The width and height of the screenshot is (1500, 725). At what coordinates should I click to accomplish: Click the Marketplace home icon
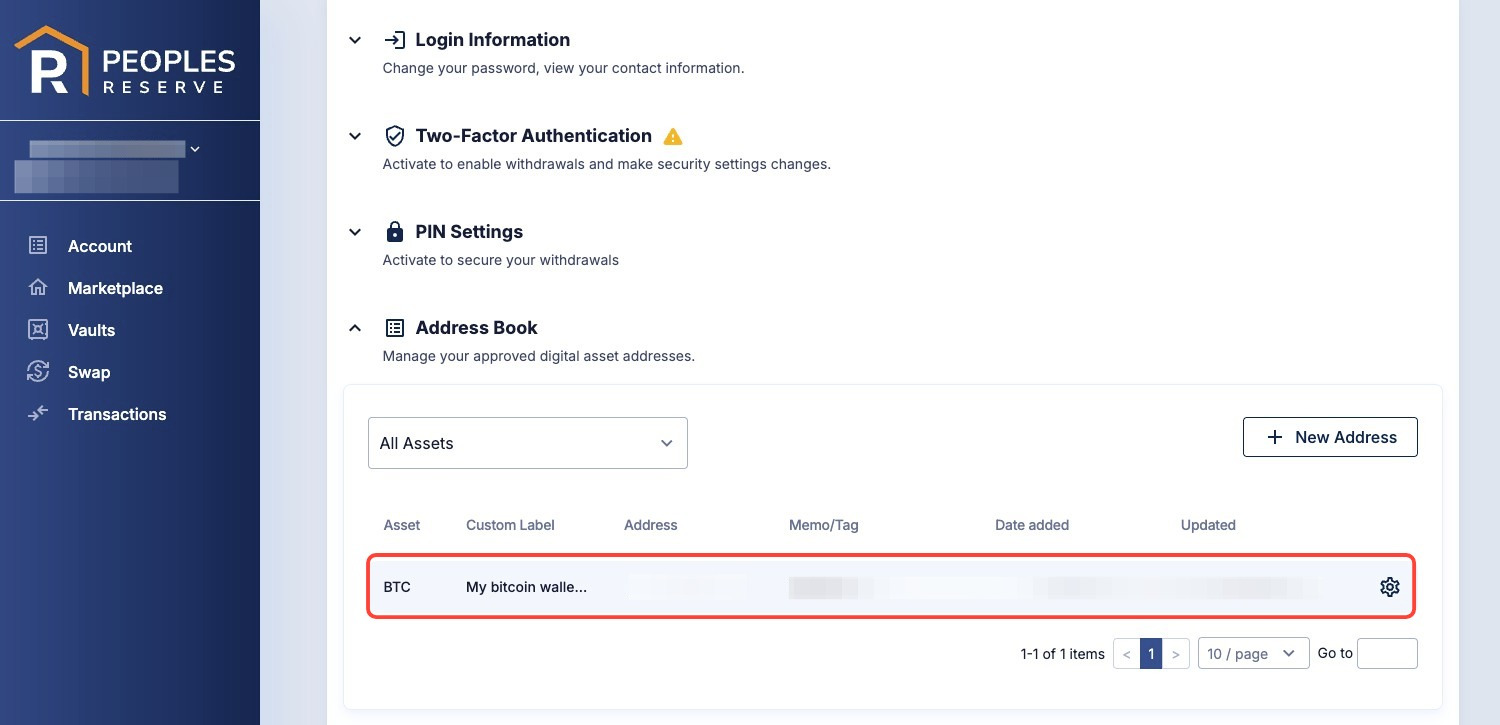38,287
